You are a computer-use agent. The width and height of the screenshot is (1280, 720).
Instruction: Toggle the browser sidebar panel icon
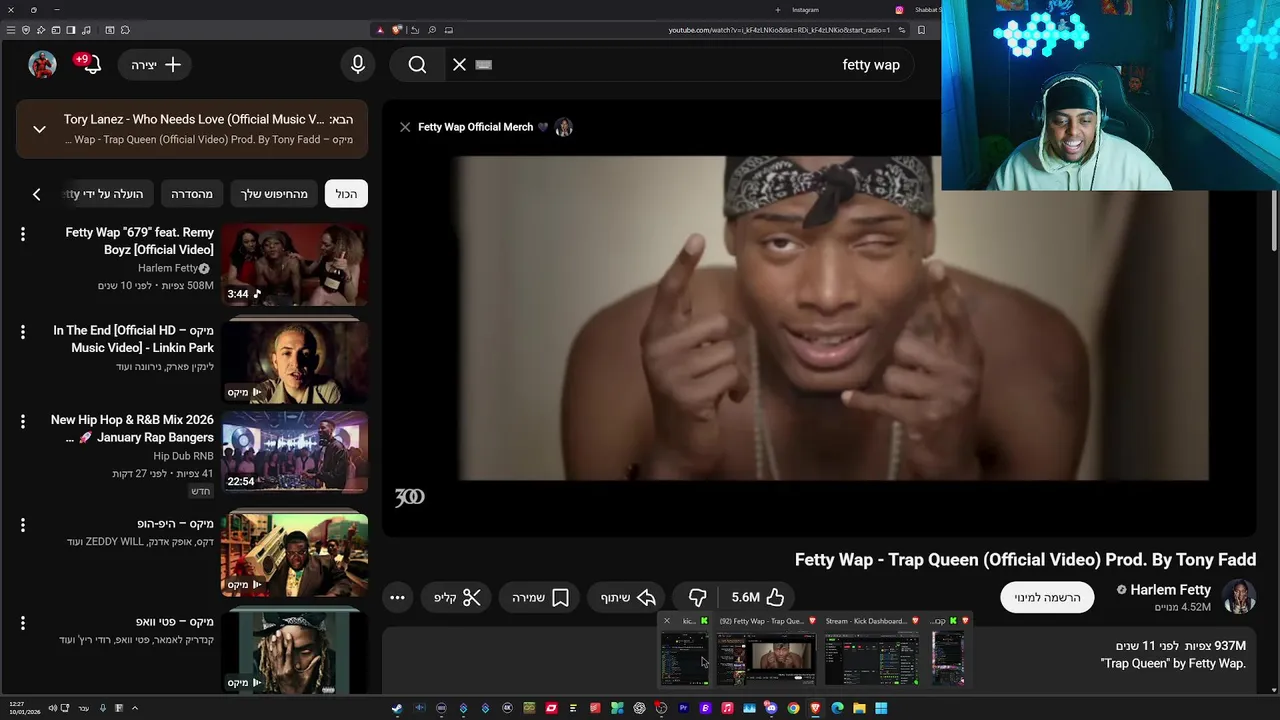[71, 30]
